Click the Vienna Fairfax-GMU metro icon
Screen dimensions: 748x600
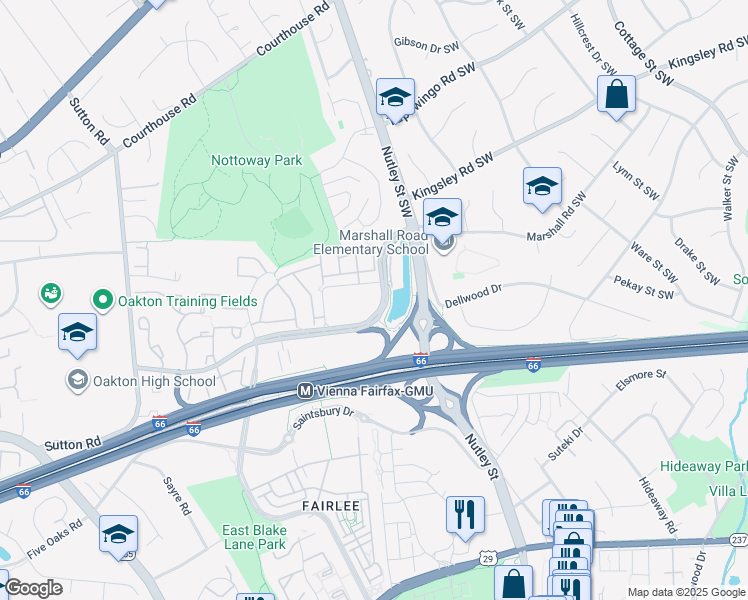[305, 392]
